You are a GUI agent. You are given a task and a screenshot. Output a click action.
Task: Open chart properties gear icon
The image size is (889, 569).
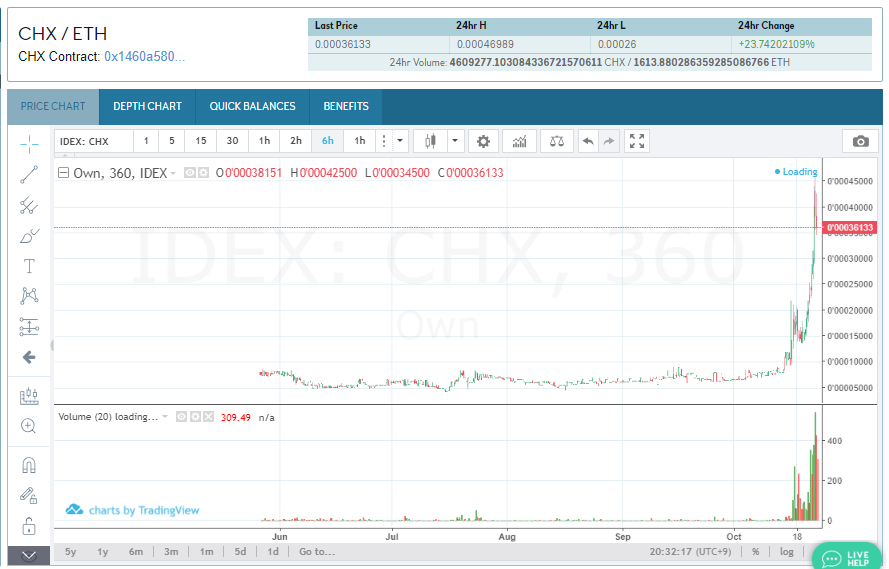click(x=483, y=141)
